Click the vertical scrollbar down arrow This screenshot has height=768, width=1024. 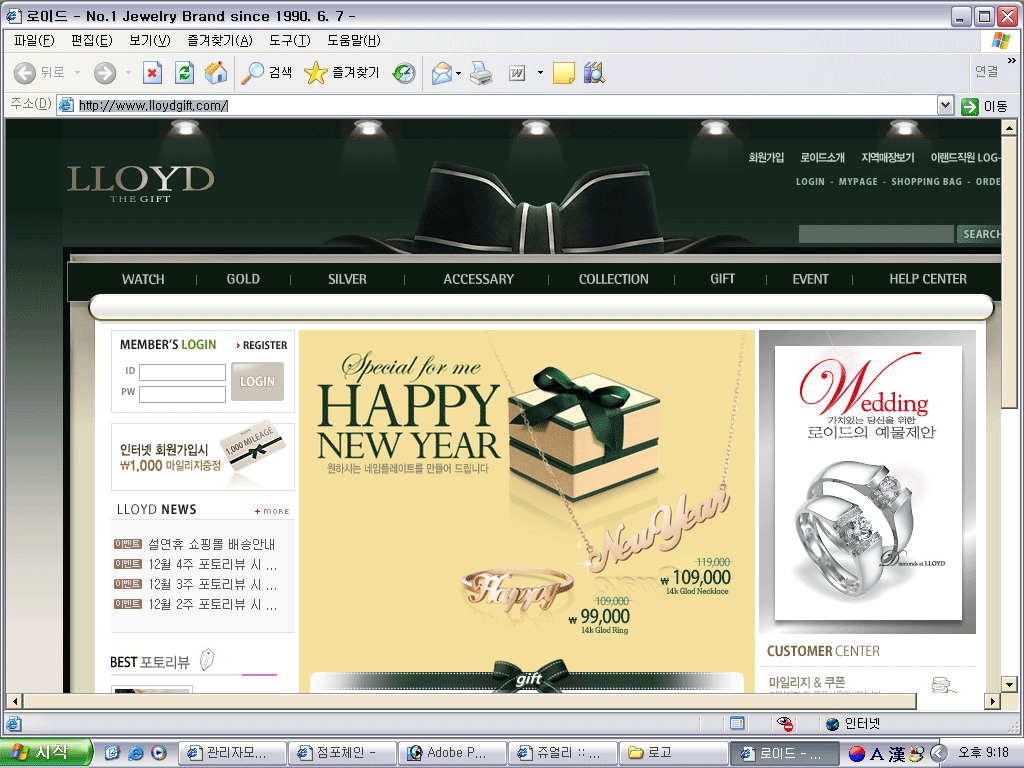(1009, 685)
